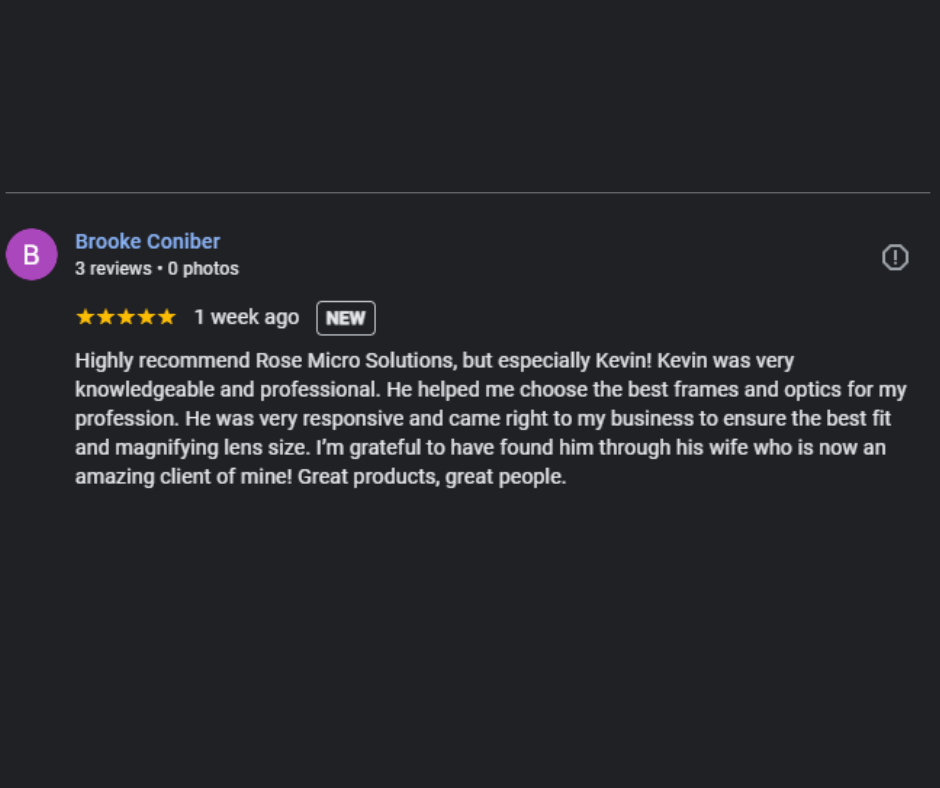The height and width of the screenshot is (788, 940).
Task: Click the fifth gold star
Action: pos(167,317)
